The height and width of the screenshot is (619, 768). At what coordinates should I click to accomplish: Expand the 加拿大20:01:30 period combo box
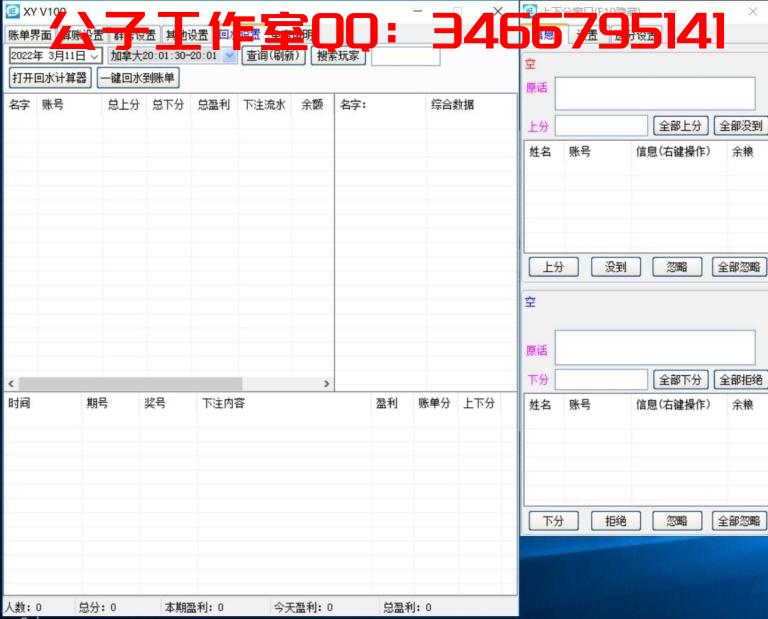tap(229, 56)
